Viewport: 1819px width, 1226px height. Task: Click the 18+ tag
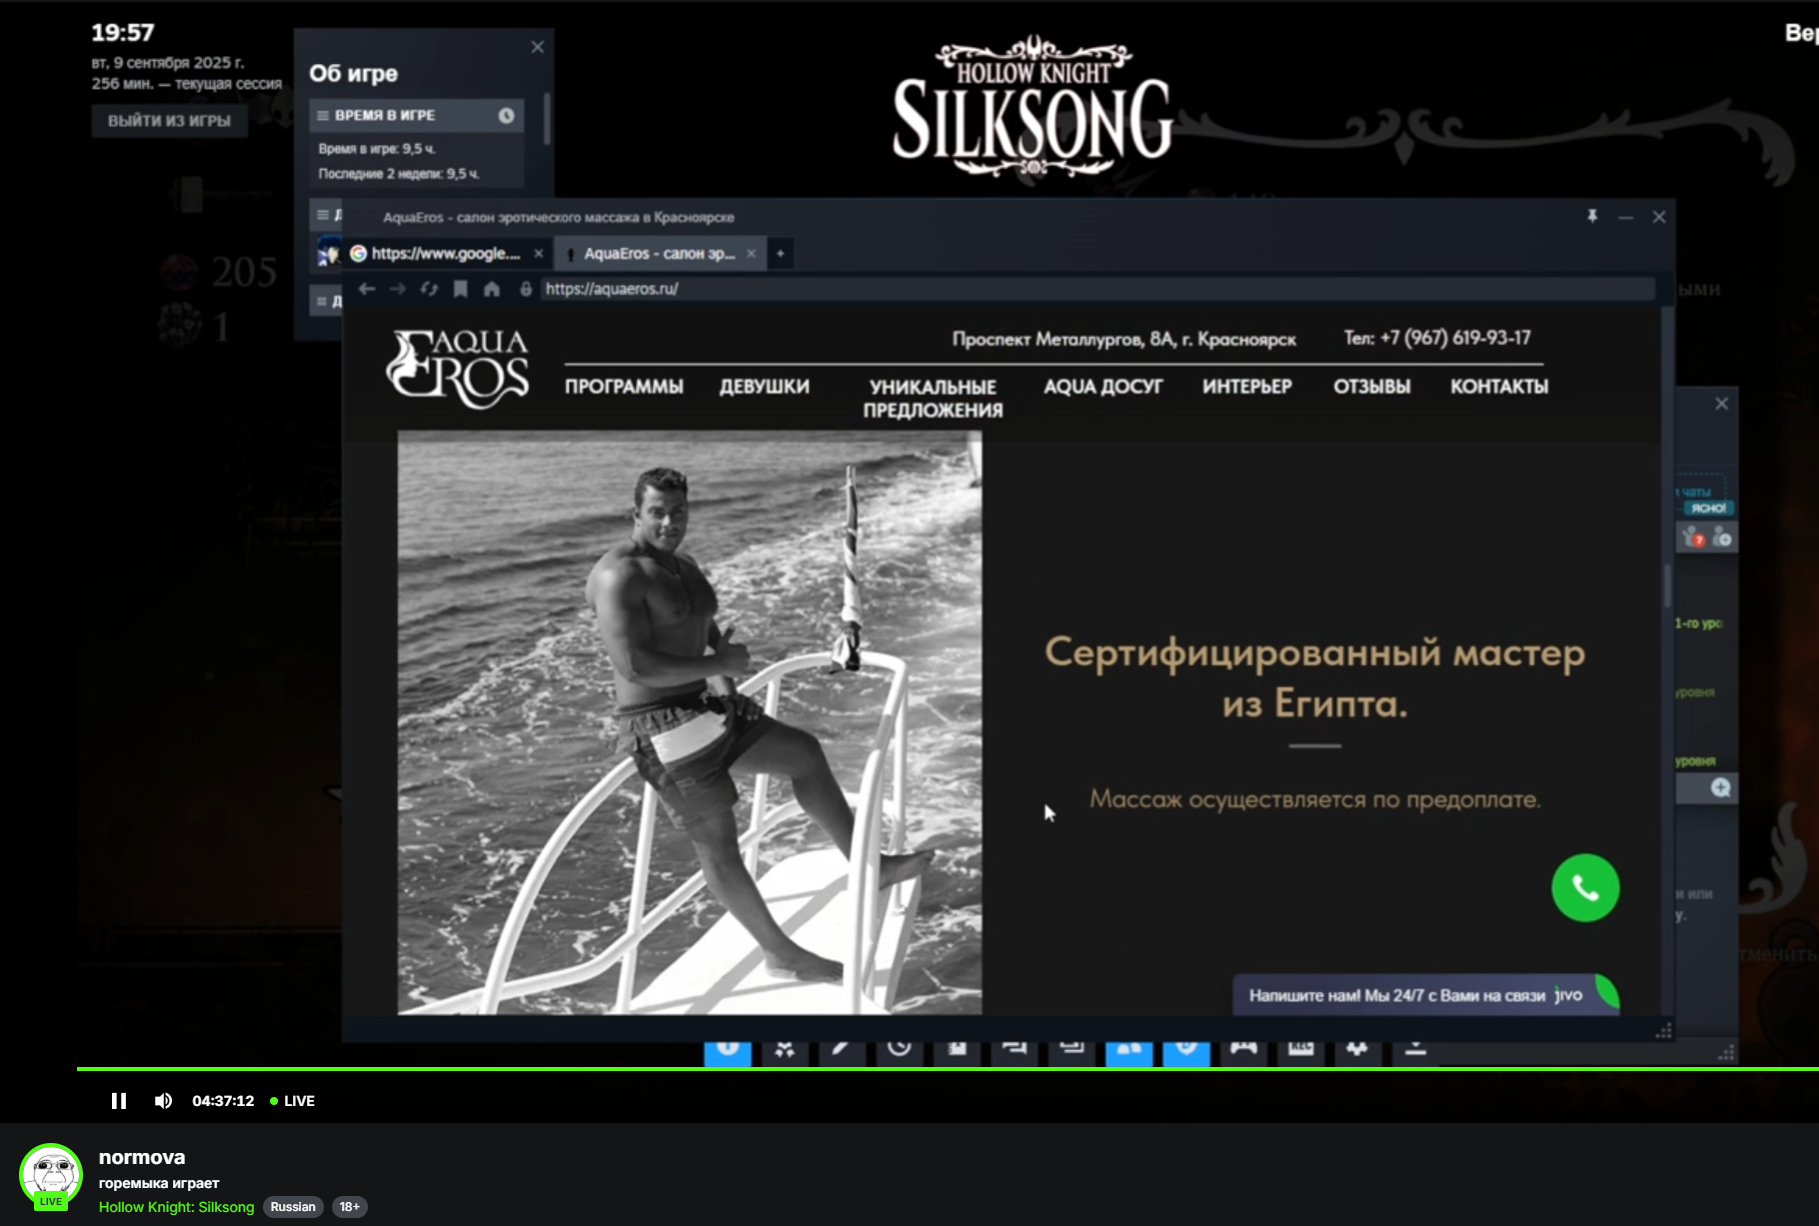click(x=349, y=1207)
